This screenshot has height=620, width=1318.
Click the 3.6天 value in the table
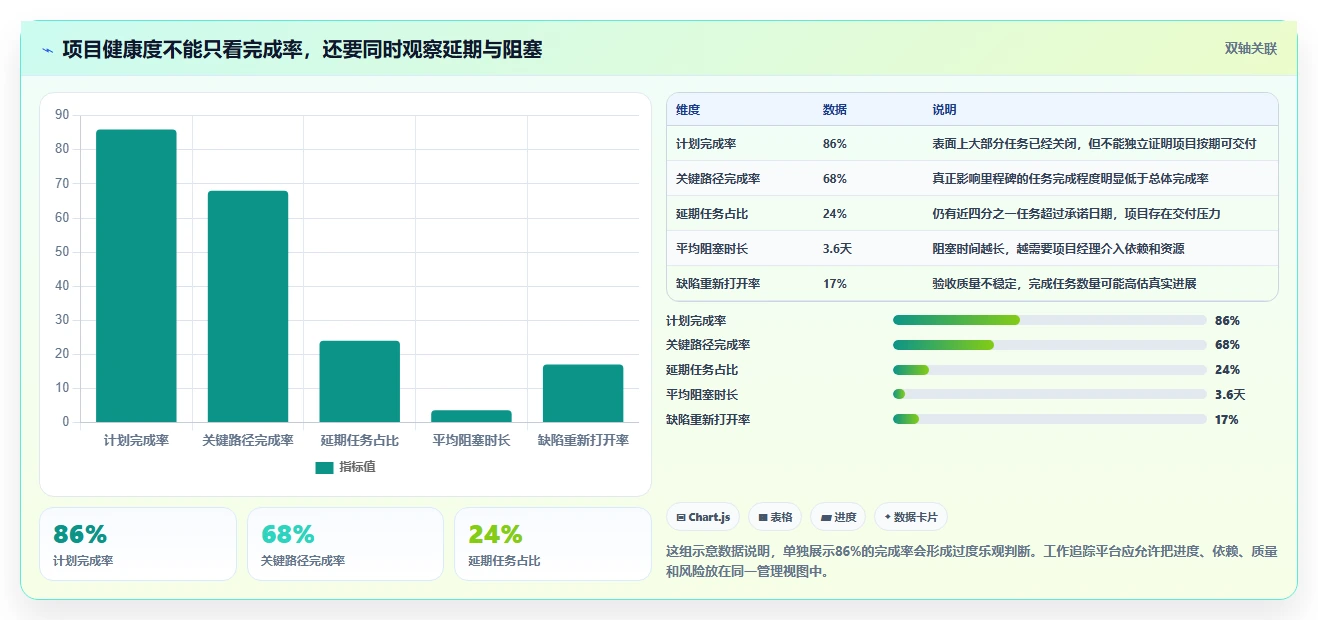(837, 248)
